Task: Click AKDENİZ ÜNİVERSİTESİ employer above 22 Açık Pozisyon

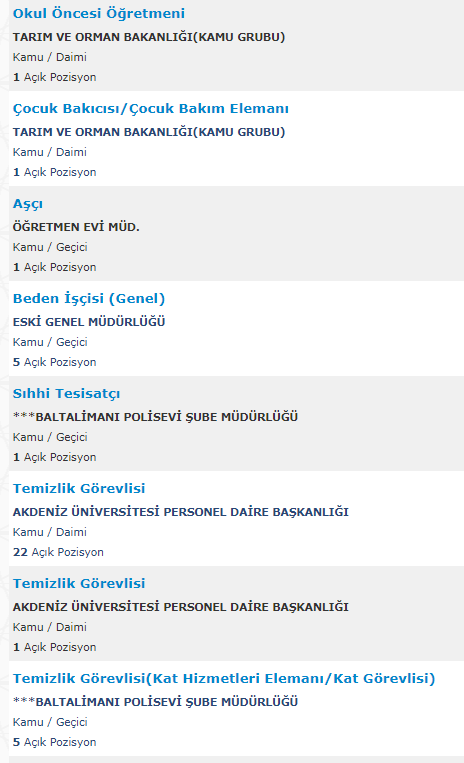Action: pos(180,512)
